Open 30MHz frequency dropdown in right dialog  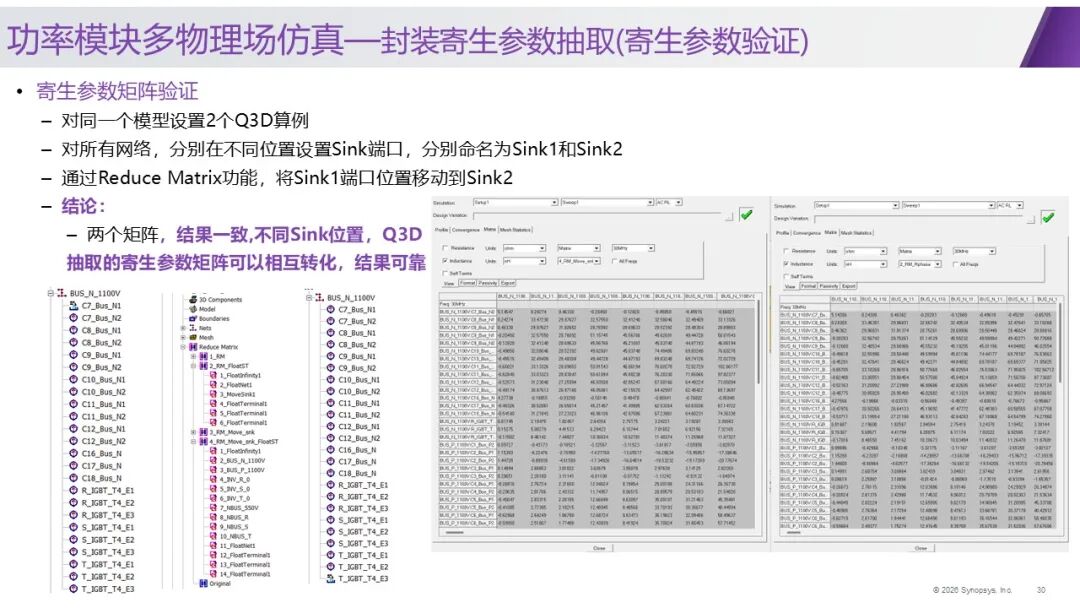pyautogui.click(x=974, y=251)
